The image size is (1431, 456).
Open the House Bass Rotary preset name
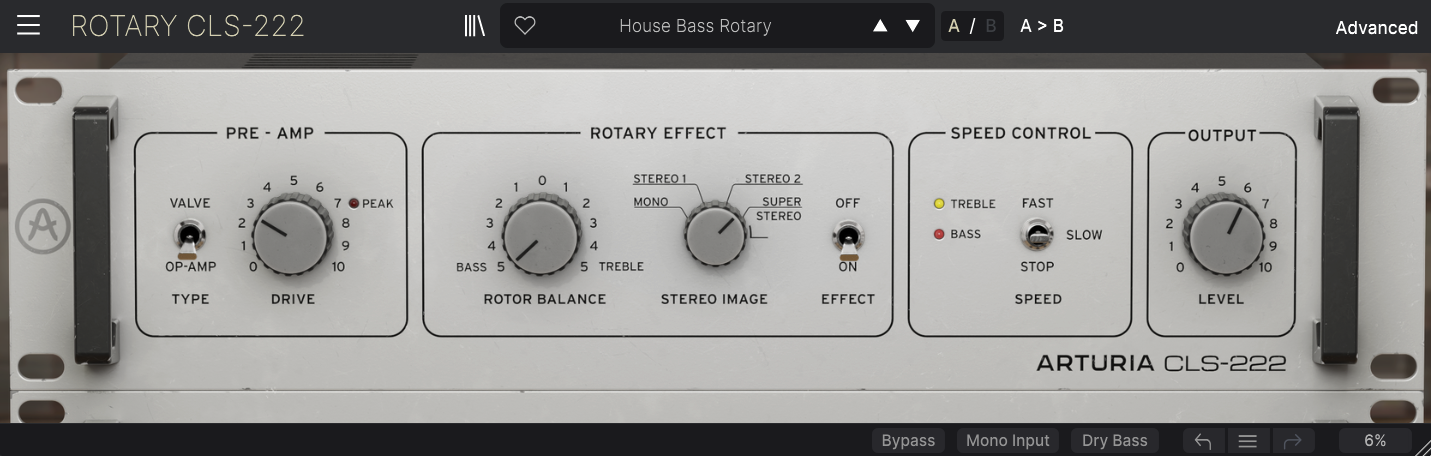[695, 26]
